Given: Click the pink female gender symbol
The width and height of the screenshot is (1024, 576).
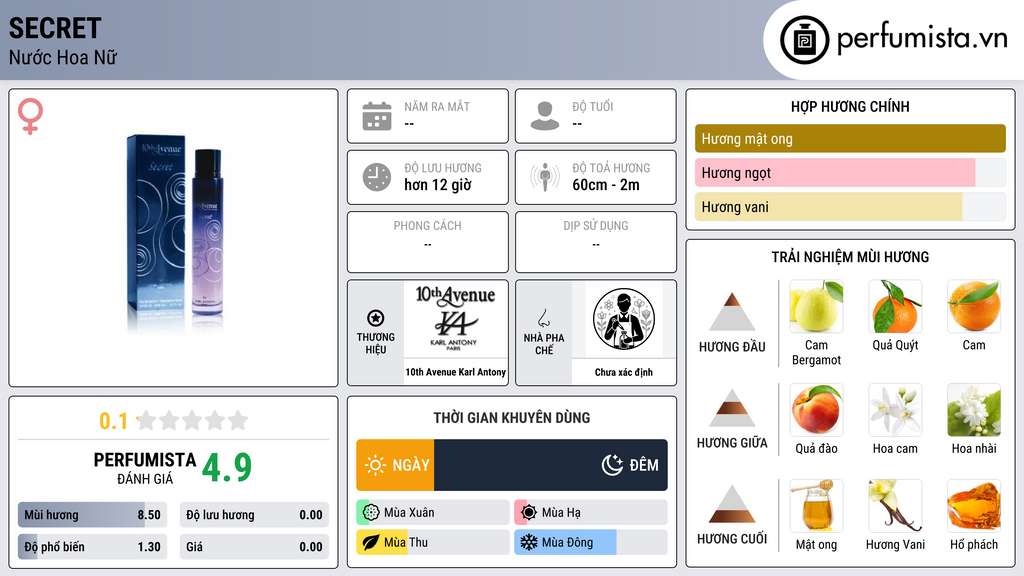Looking at the screenshot, I should 30,116.
